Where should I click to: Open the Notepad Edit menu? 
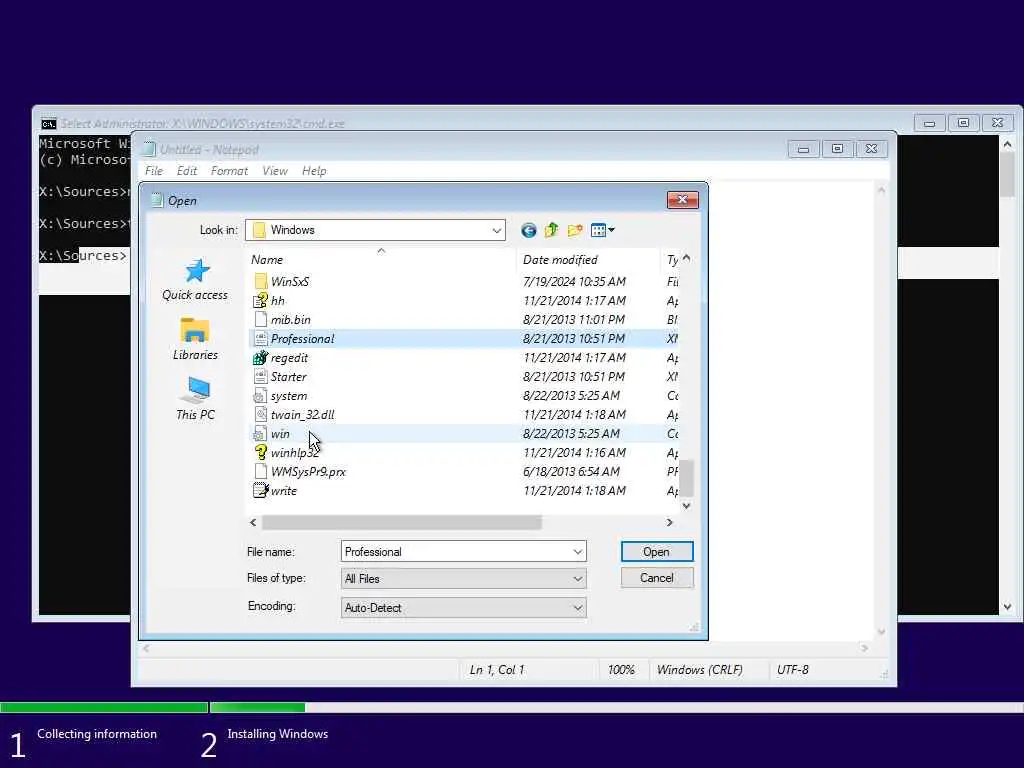coord(187,171)
